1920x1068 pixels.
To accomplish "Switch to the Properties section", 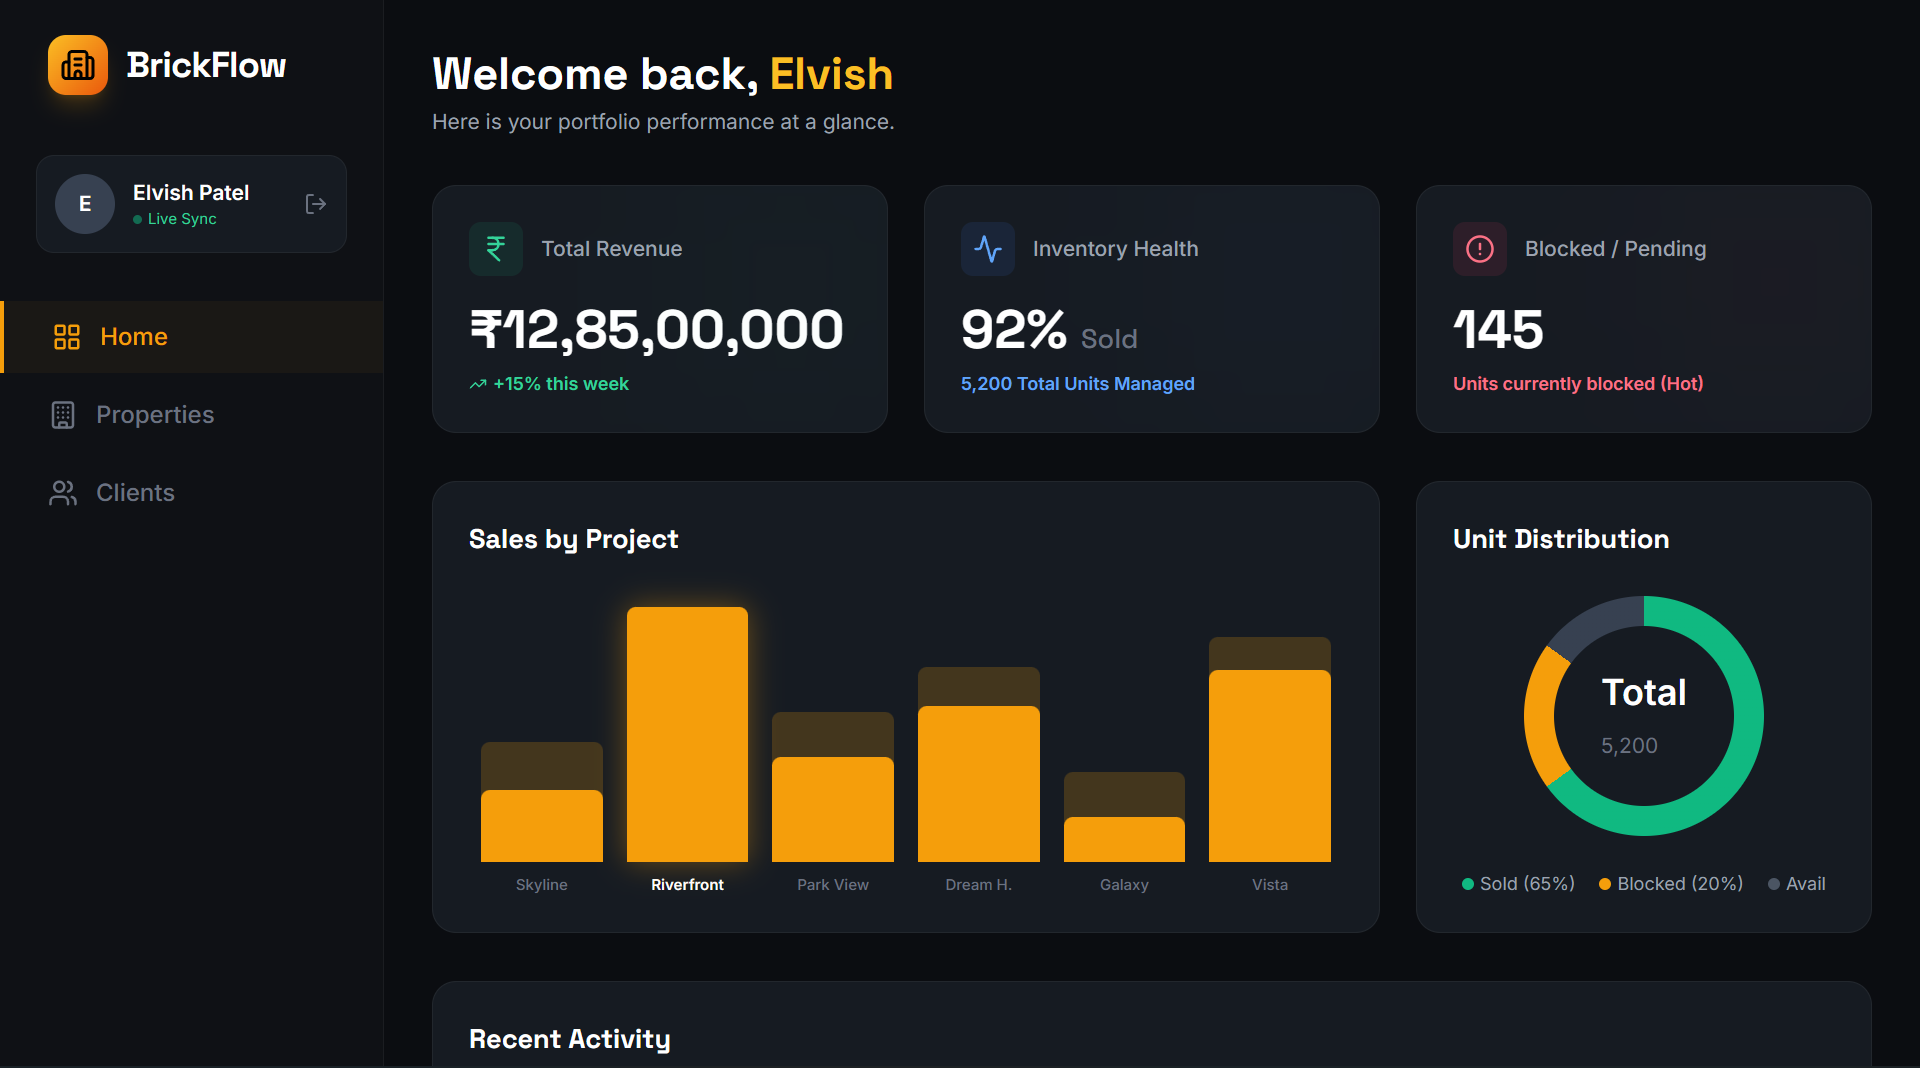I will tap(155, 414).
